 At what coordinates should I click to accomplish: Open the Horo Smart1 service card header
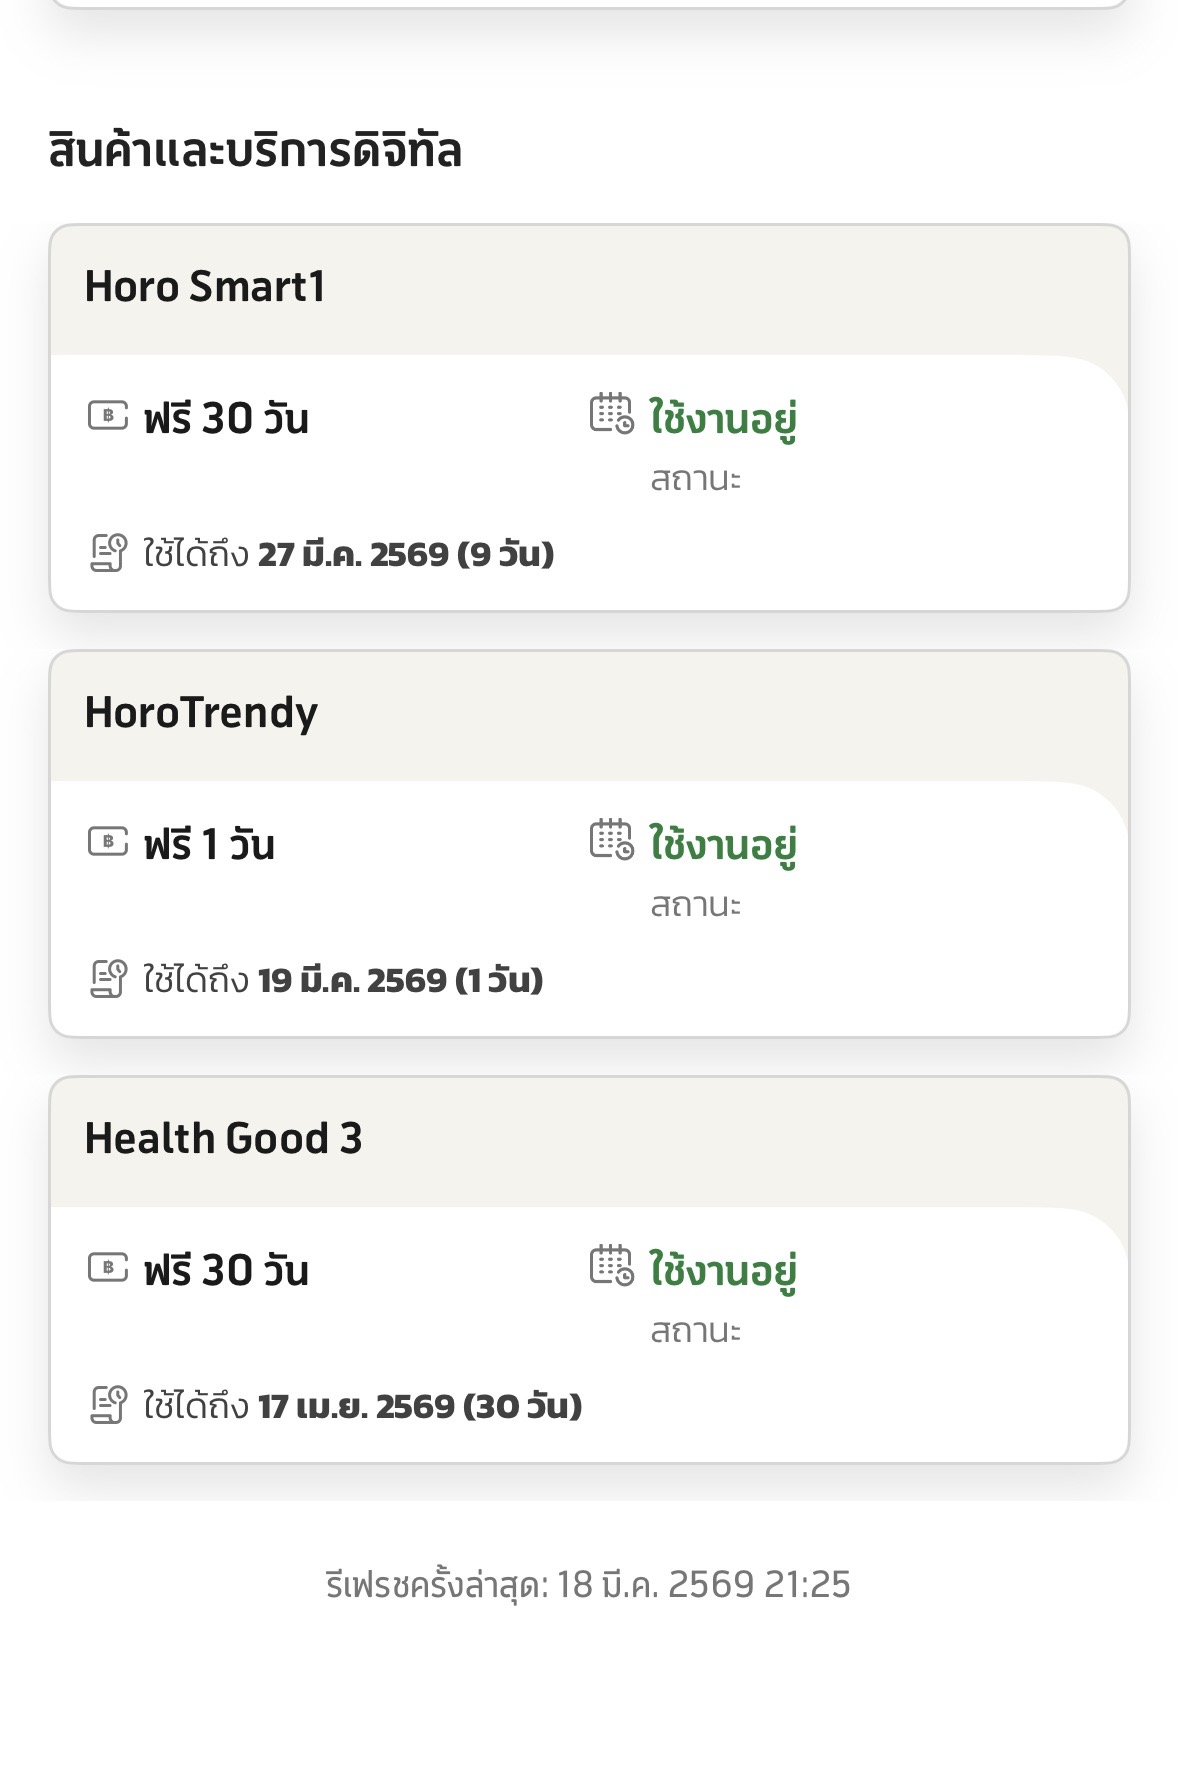(x=205, y=287)
